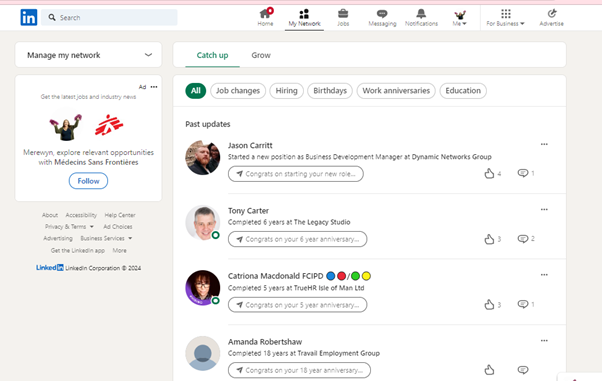Viewport: 602px width, 381px height.
Task: Select the All filter chip
Action: (x=196, y=91)
